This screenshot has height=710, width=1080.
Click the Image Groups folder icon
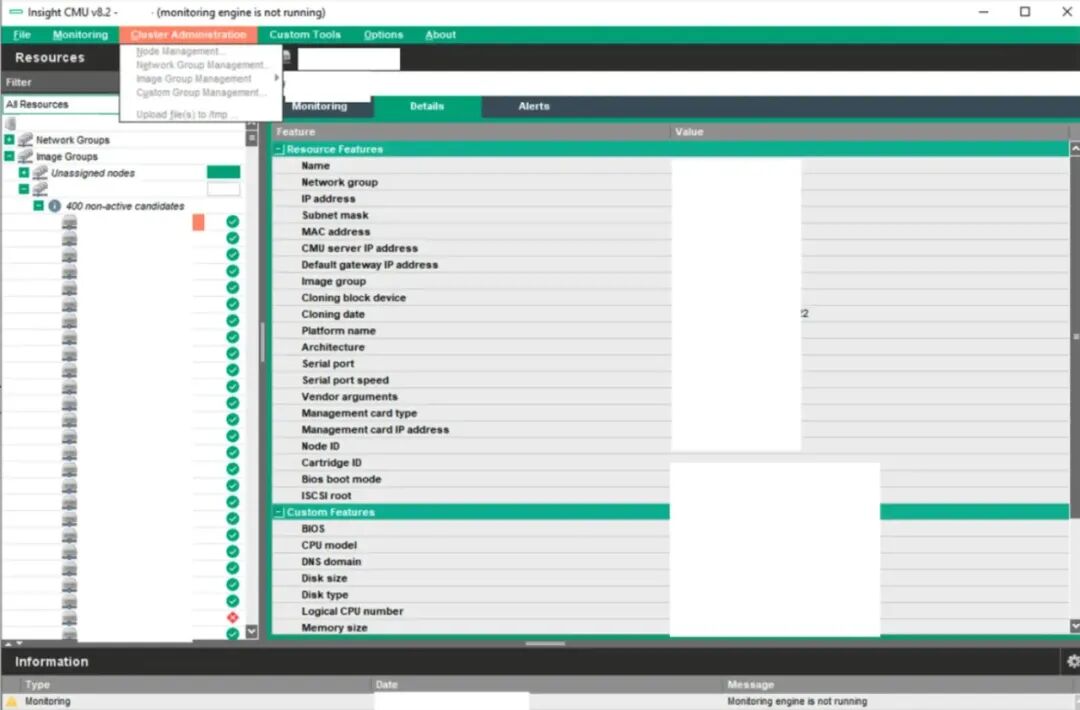(x=25, y=156)
